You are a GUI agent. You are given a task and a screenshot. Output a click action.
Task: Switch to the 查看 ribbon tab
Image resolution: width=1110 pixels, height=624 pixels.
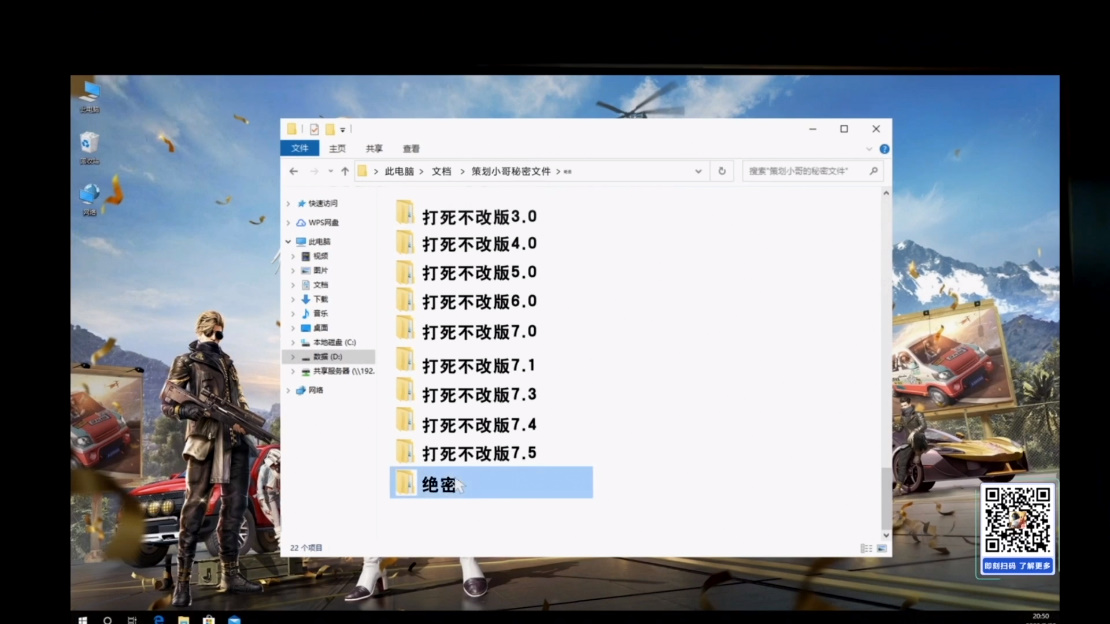411,149
